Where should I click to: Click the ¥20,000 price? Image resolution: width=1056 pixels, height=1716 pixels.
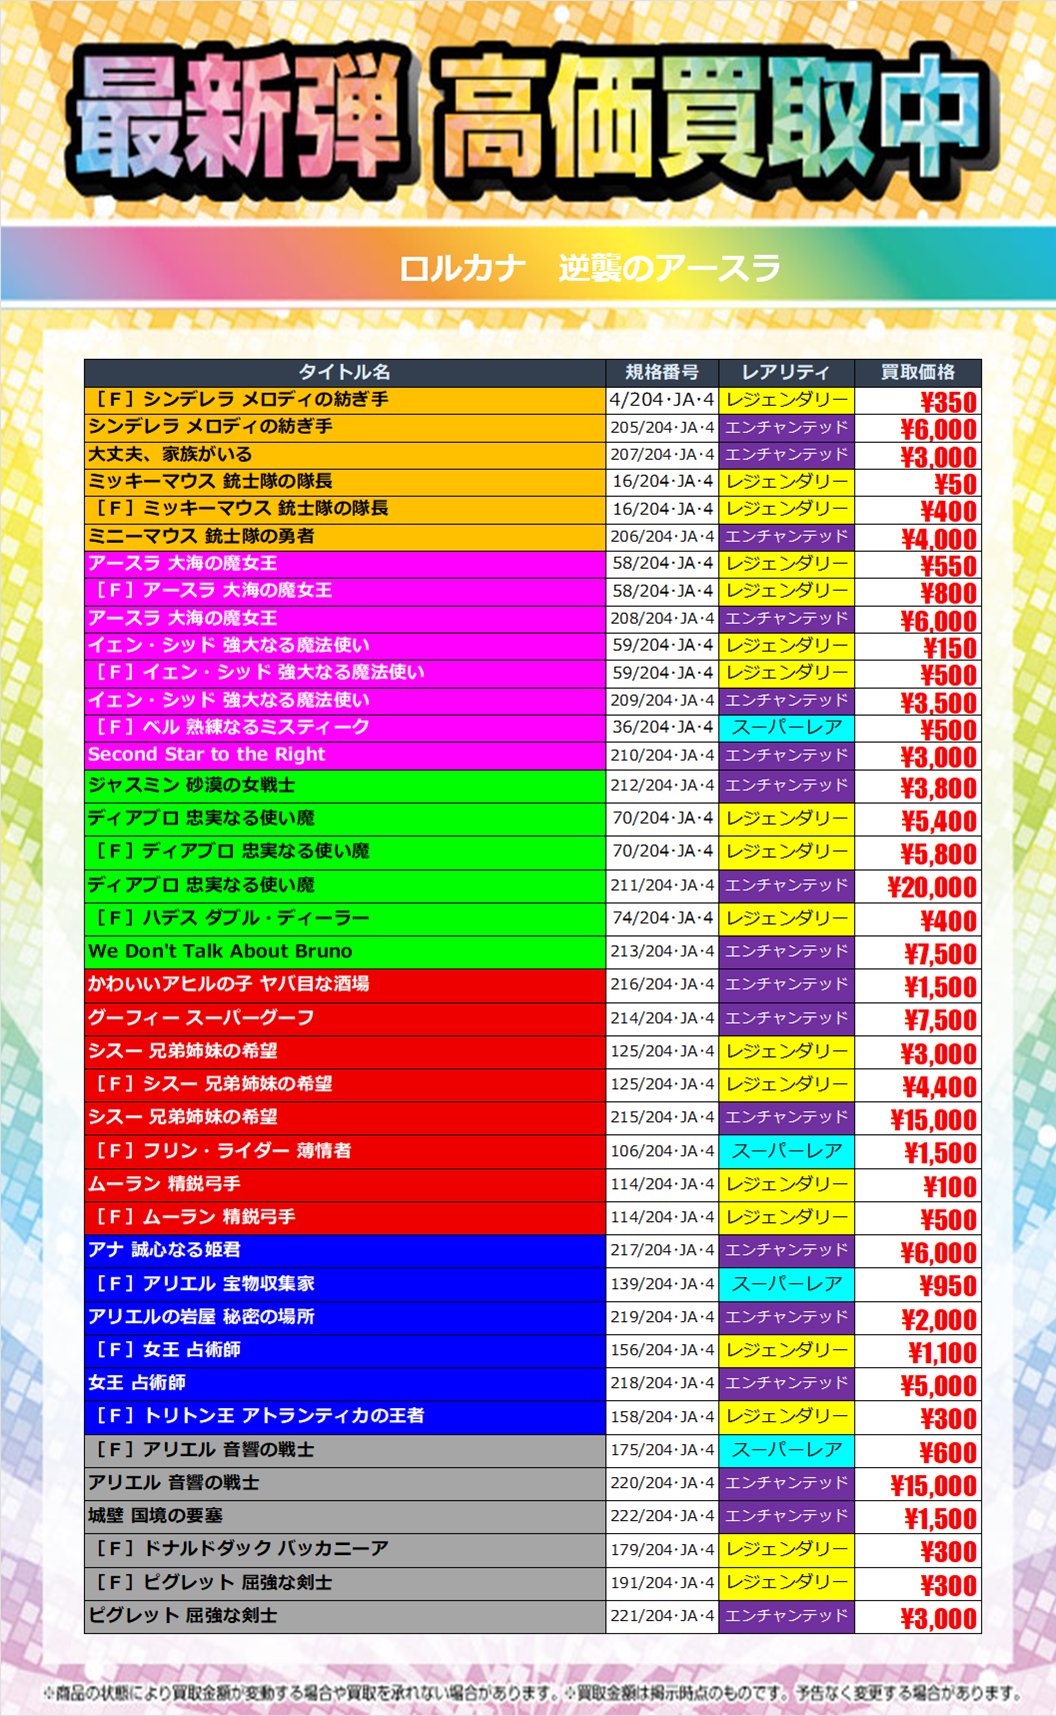point(932,887)
